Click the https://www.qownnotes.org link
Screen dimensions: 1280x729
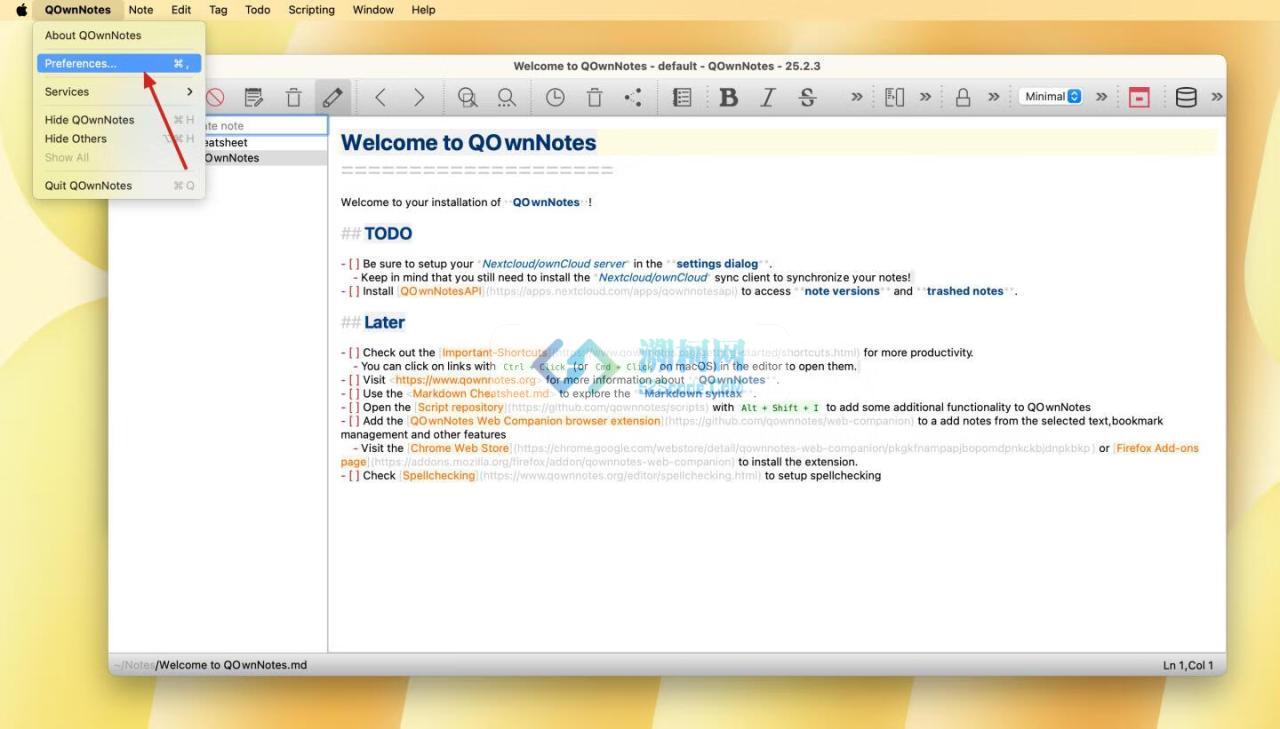click(x=466, y=380)
